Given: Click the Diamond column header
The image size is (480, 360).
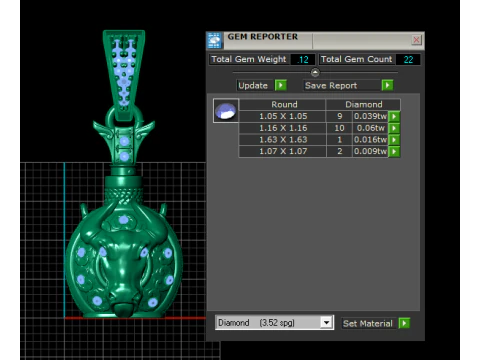Looking at the screenshot, I should [363, 104].
